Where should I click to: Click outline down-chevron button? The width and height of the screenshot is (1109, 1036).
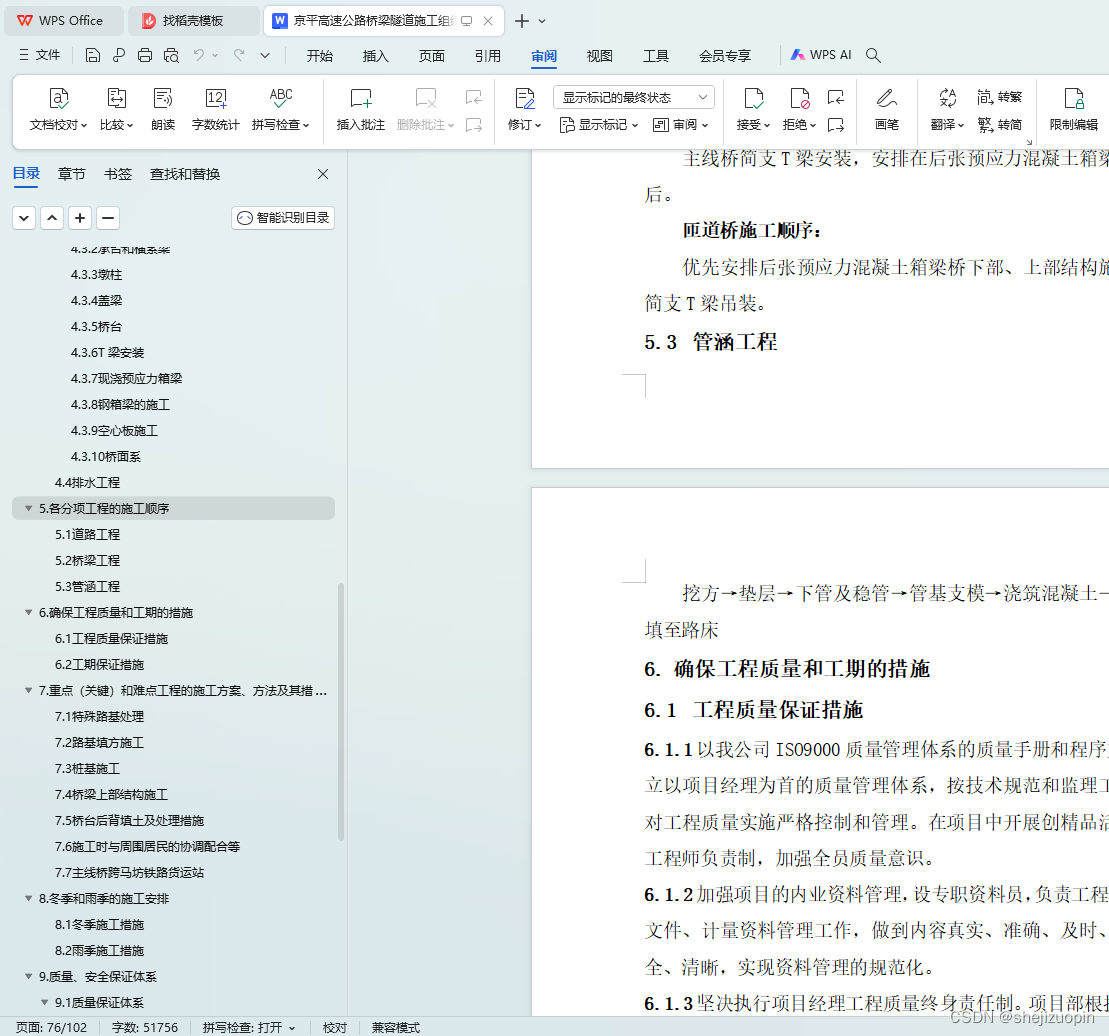point(24,218)
